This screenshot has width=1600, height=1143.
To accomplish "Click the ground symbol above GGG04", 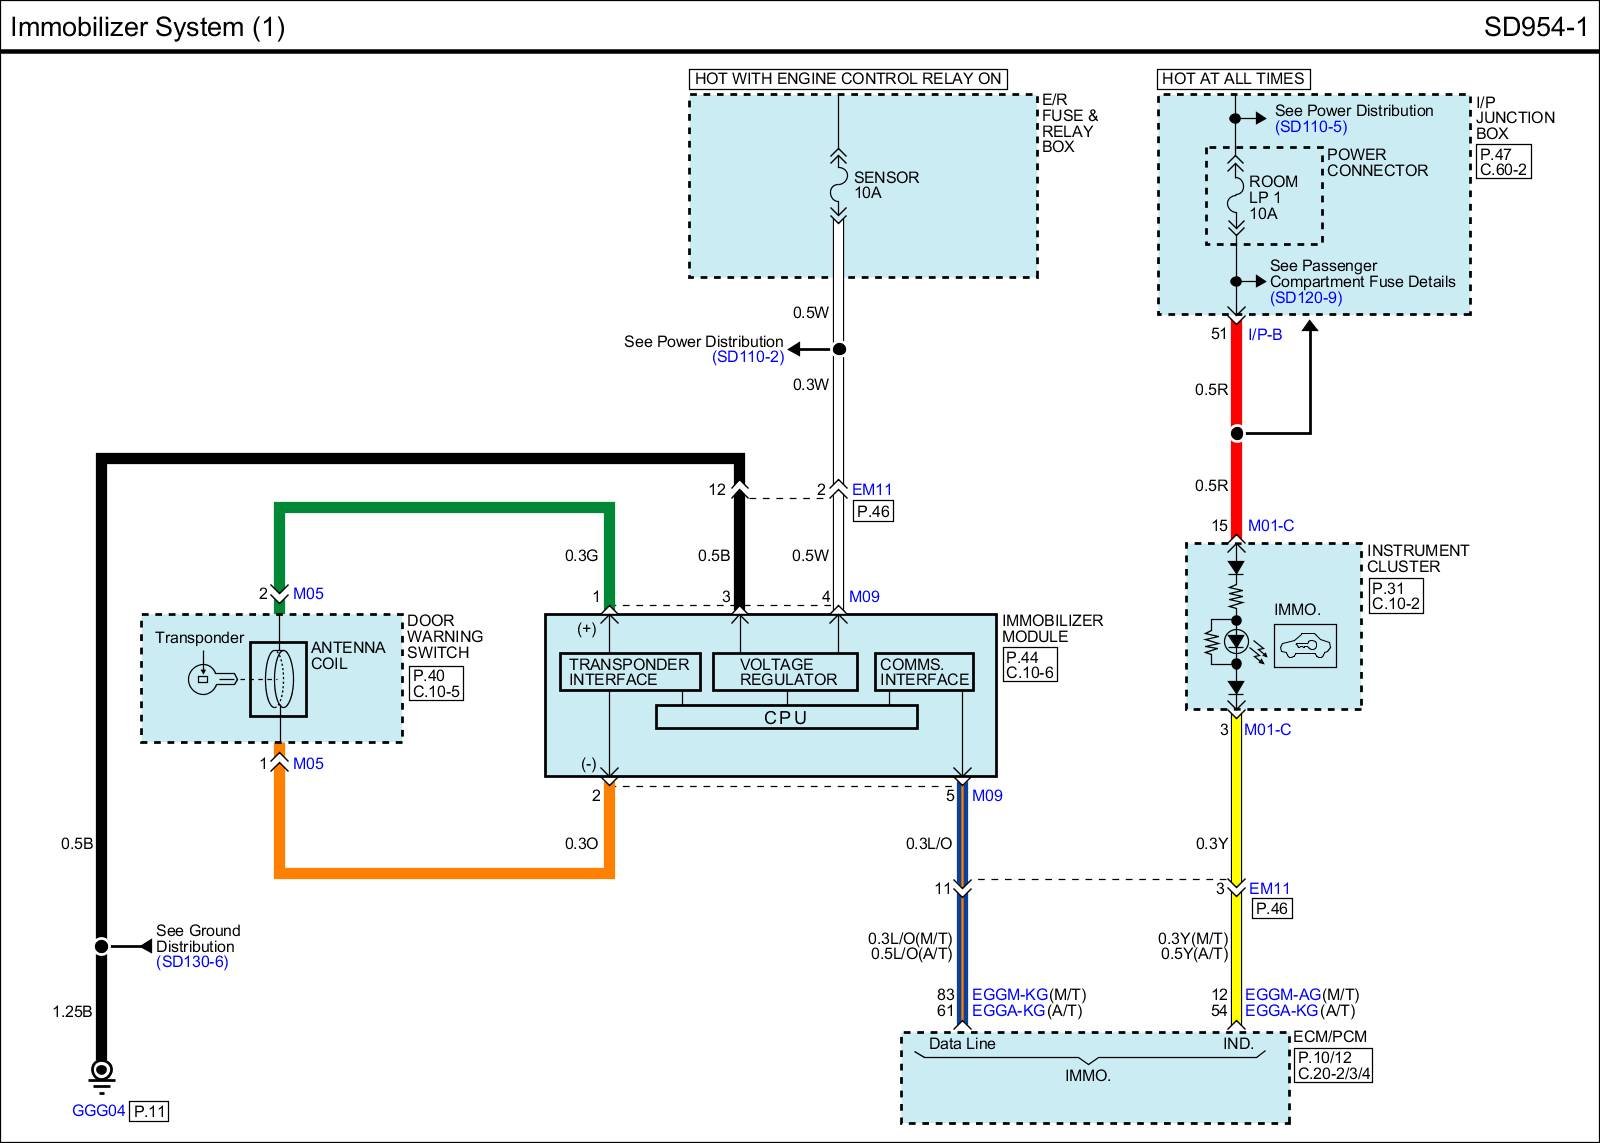I will (101, 1072).
